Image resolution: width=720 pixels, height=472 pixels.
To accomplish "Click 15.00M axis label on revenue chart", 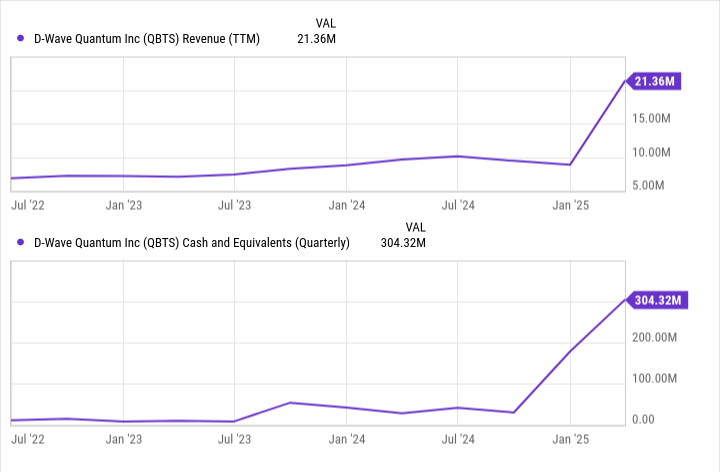I will tap(651, 118).
